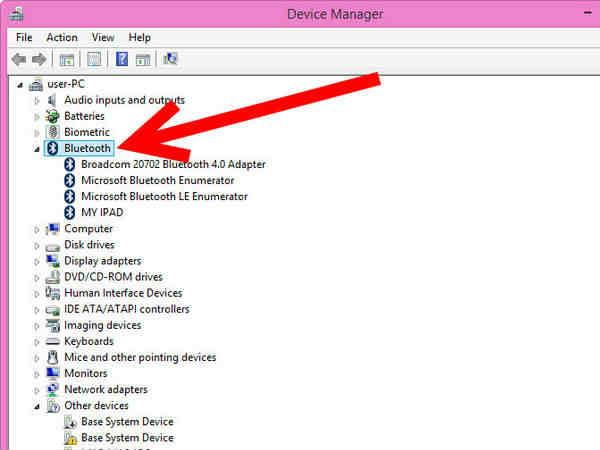Image resolution: width=600 pixels, height=450 pixels.
Task: Open the View menu
Action: pyautogui.click(x=104, y=38)
